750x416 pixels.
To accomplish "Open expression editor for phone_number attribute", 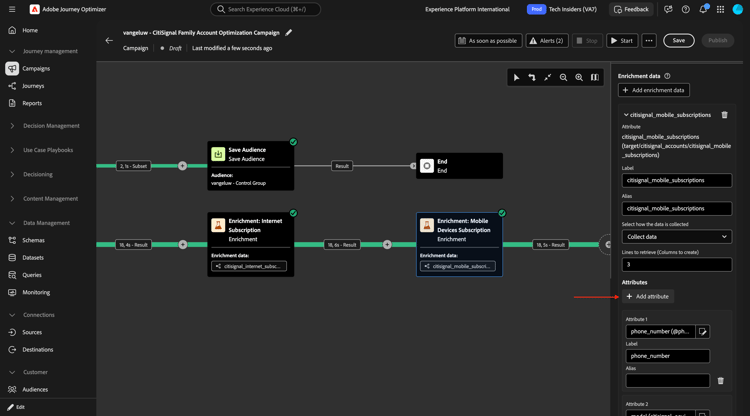I will click(702, 331).
